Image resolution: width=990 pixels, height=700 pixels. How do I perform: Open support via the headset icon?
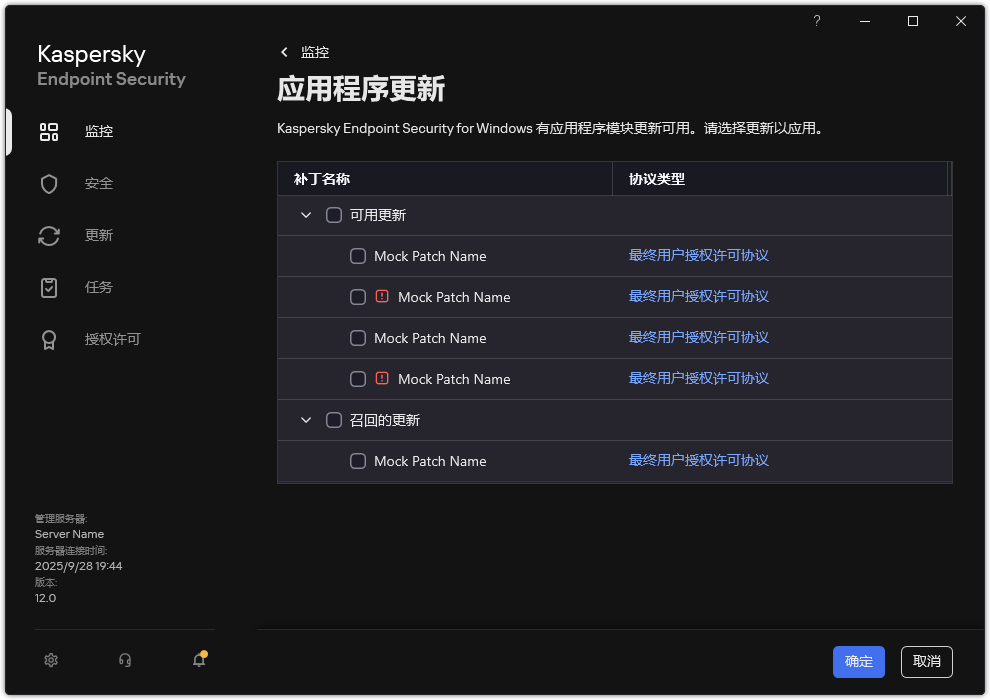[x=124, y=661]
